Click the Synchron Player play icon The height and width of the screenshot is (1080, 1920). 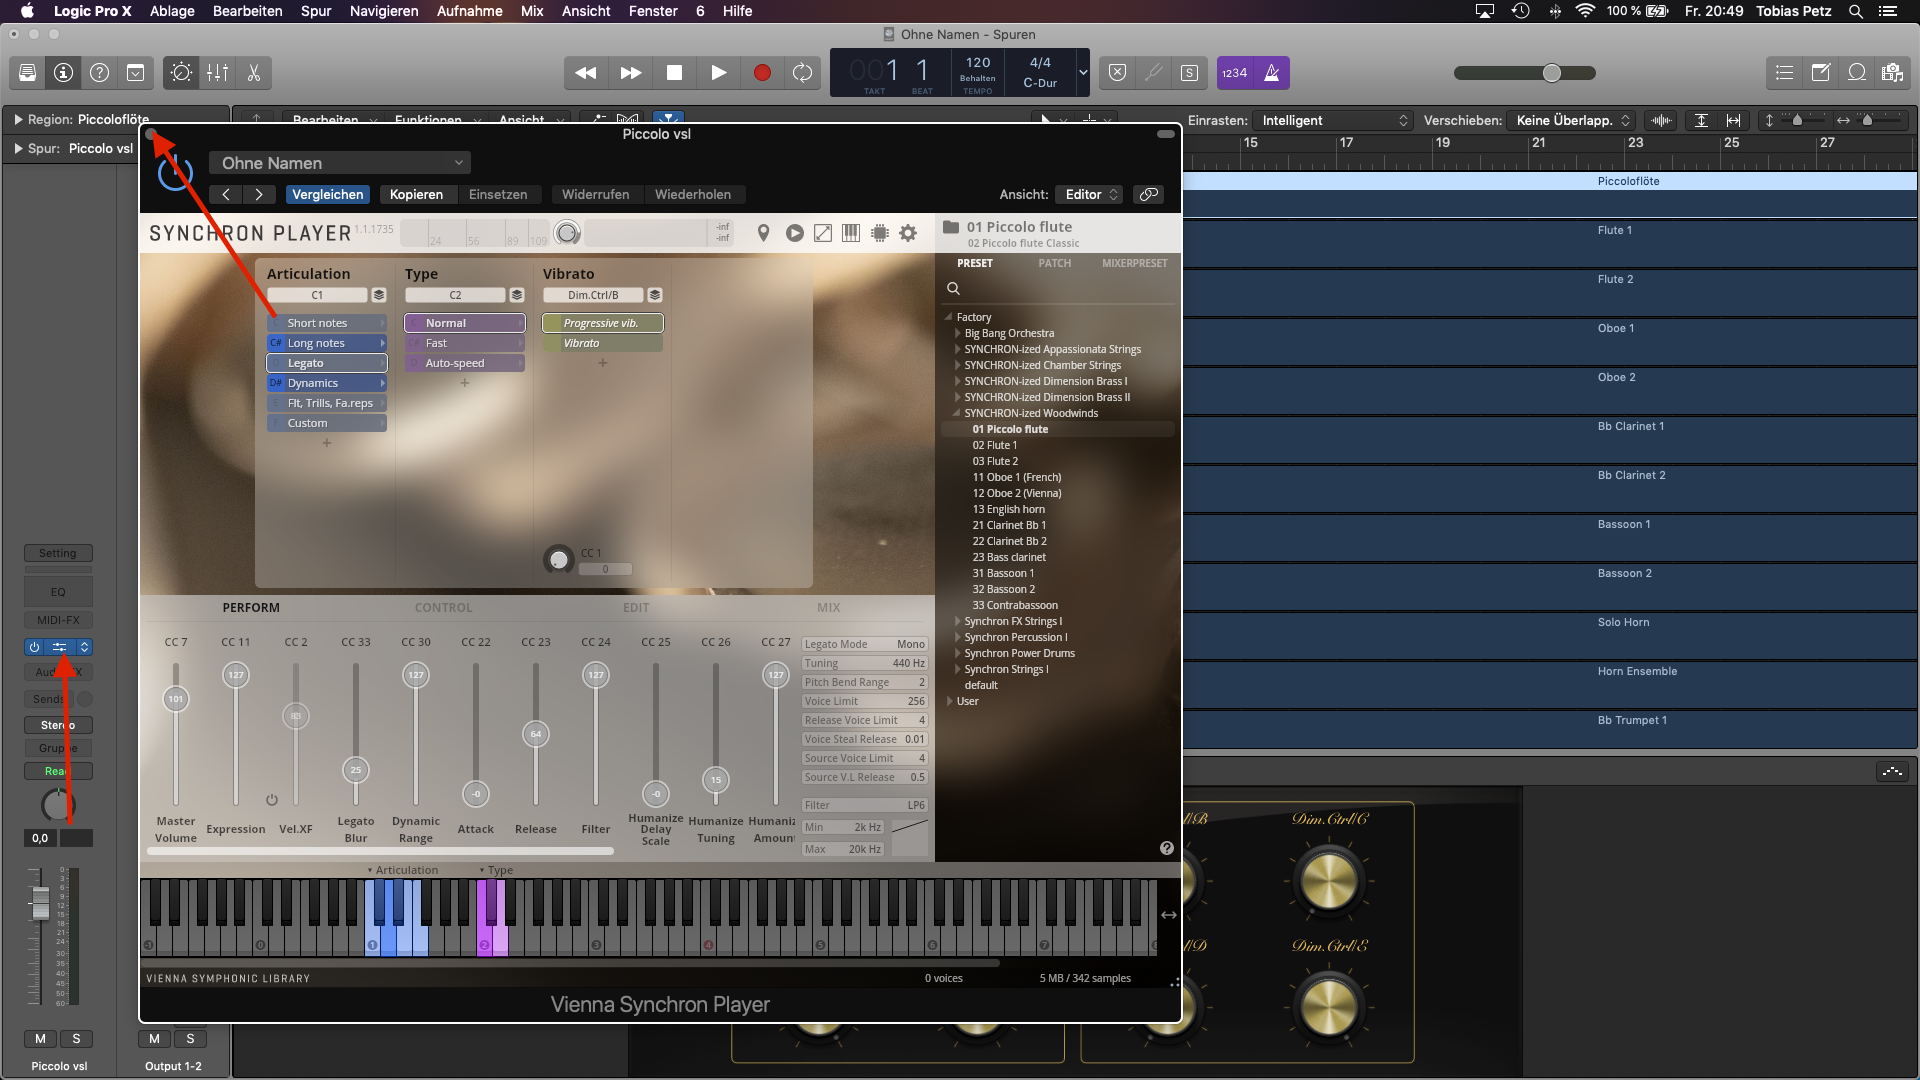click(794, 233)
